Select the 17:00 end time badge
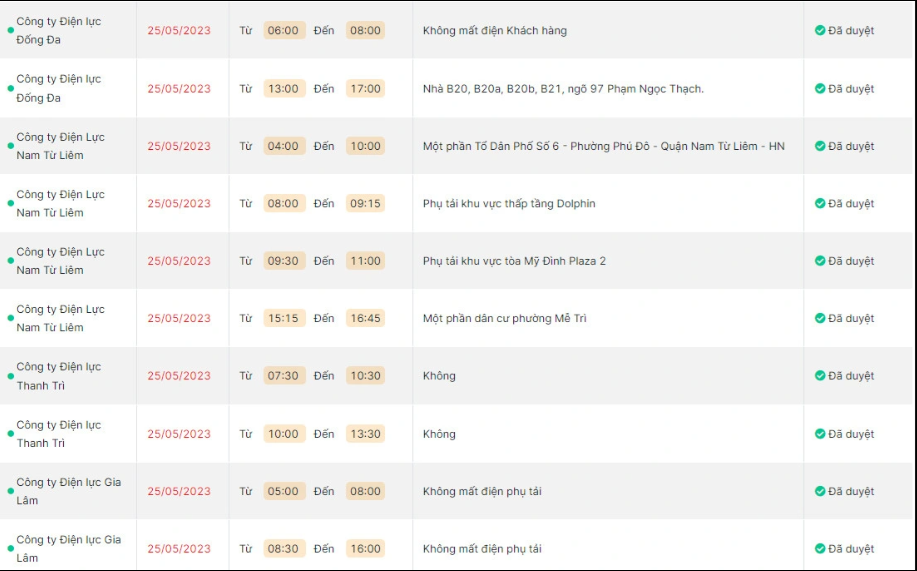The width and height of the screenshot is (917, 571). click(x=365, y=89)
